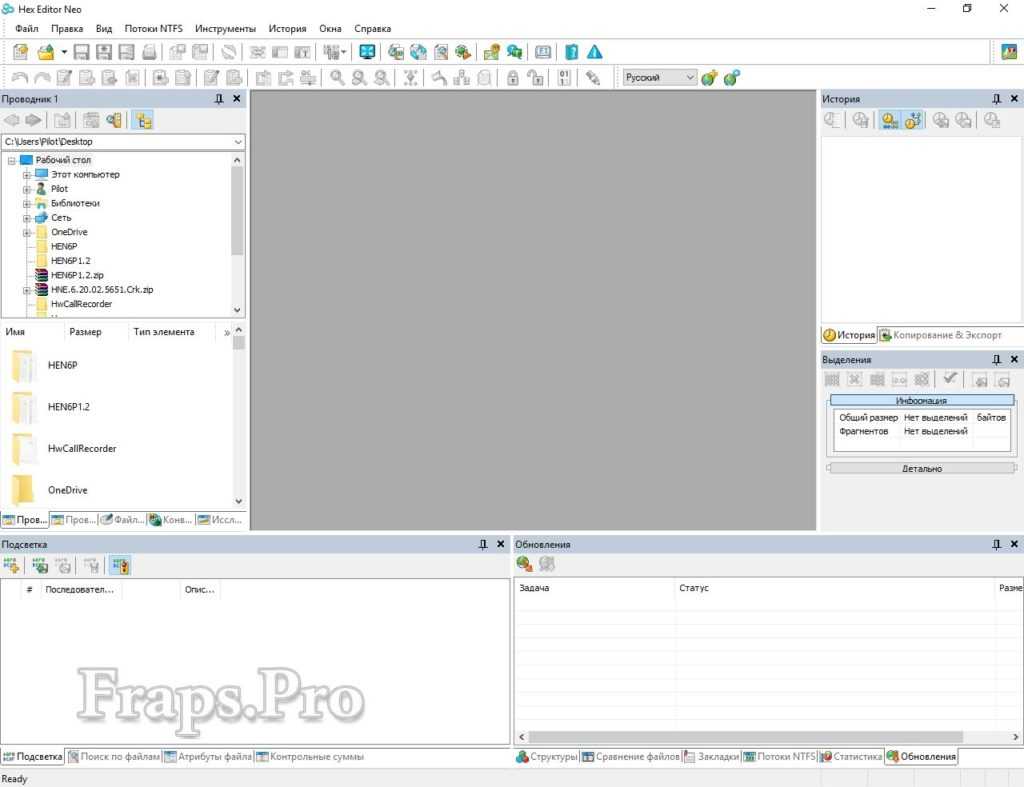Screen dimensions: 1024x787
Task: Expand the Библиотеки tree node
Action: coord(27,203)
